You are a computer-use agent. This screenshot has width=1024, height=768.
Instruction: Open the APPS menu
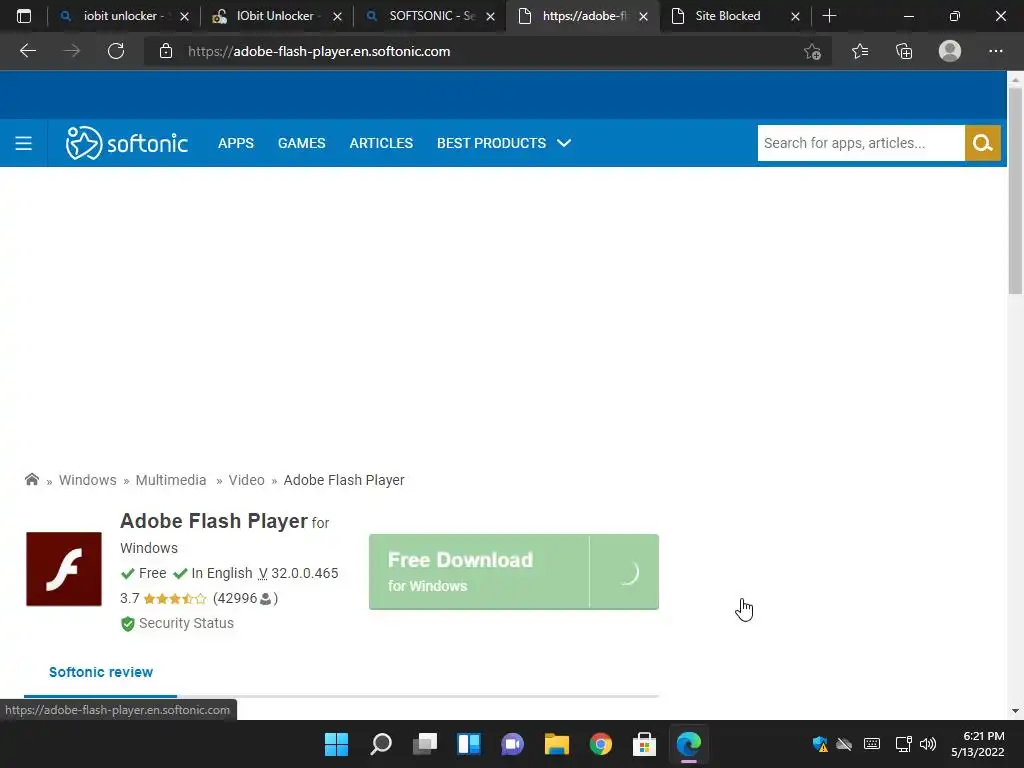pyautogui.click(x=236, y=143)
